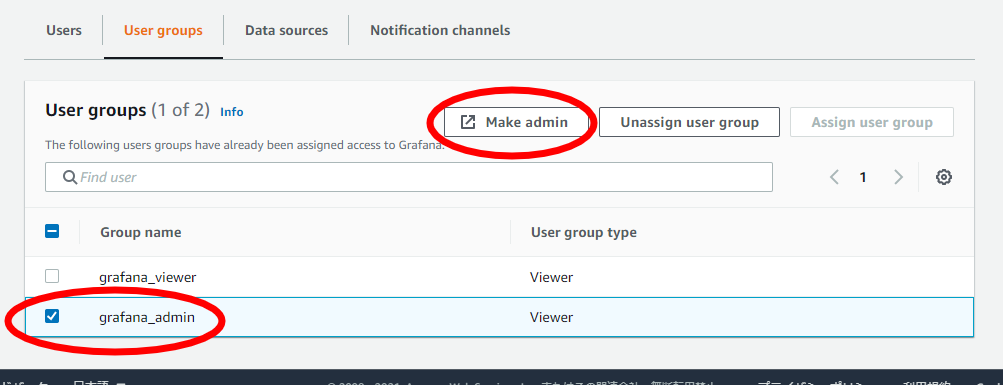
Task: Click the grafana_viewer group name
Action: coord(148,278)
